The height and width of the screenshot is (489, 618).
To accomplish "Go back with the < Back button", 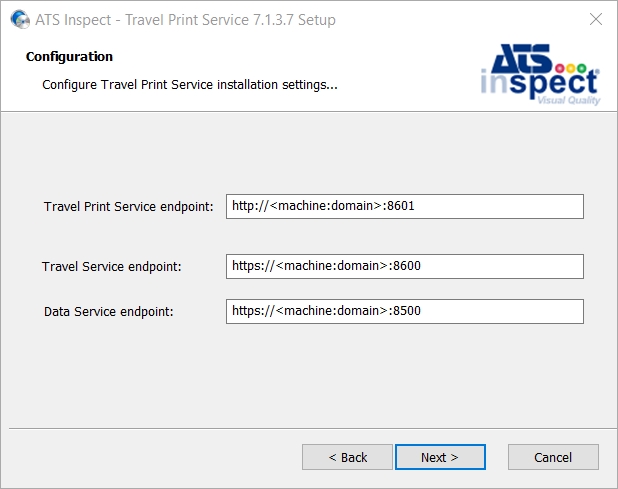I will click(x=347, y=457).
